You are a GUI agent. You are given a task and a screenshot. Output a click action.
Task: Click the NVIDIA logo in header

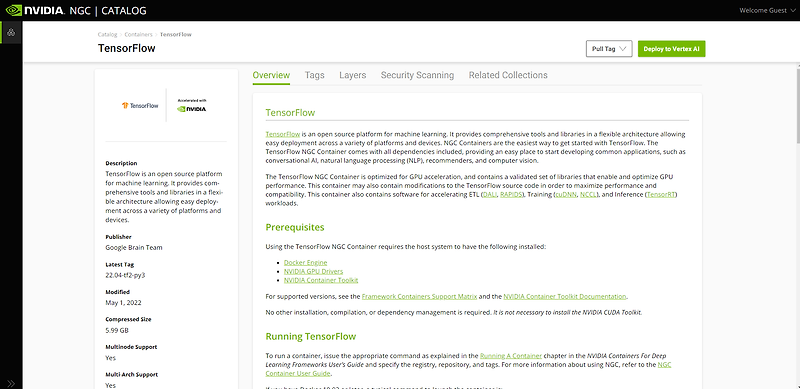34,10
